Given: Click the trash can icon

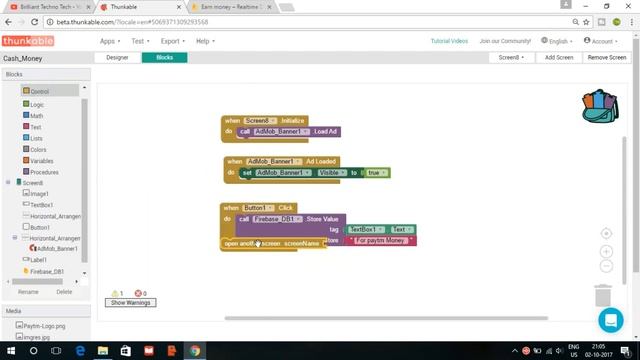Looking at the screenshot, I should (x=603, y=295).
